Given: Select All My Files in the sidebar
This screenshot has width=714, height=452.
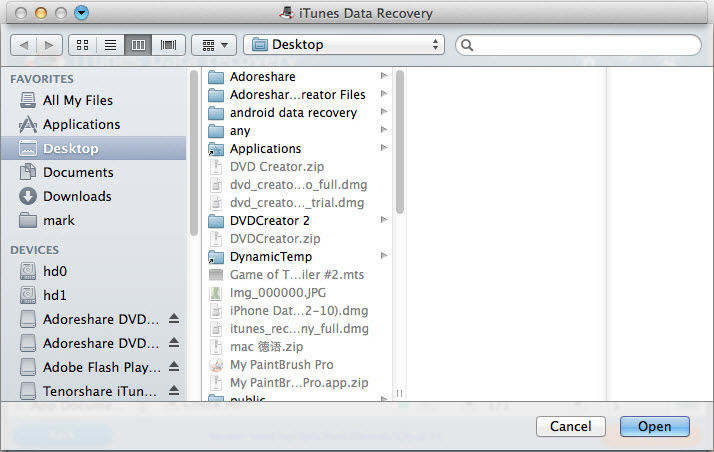Looking at the screenshot, I should (x=93, y=100).
